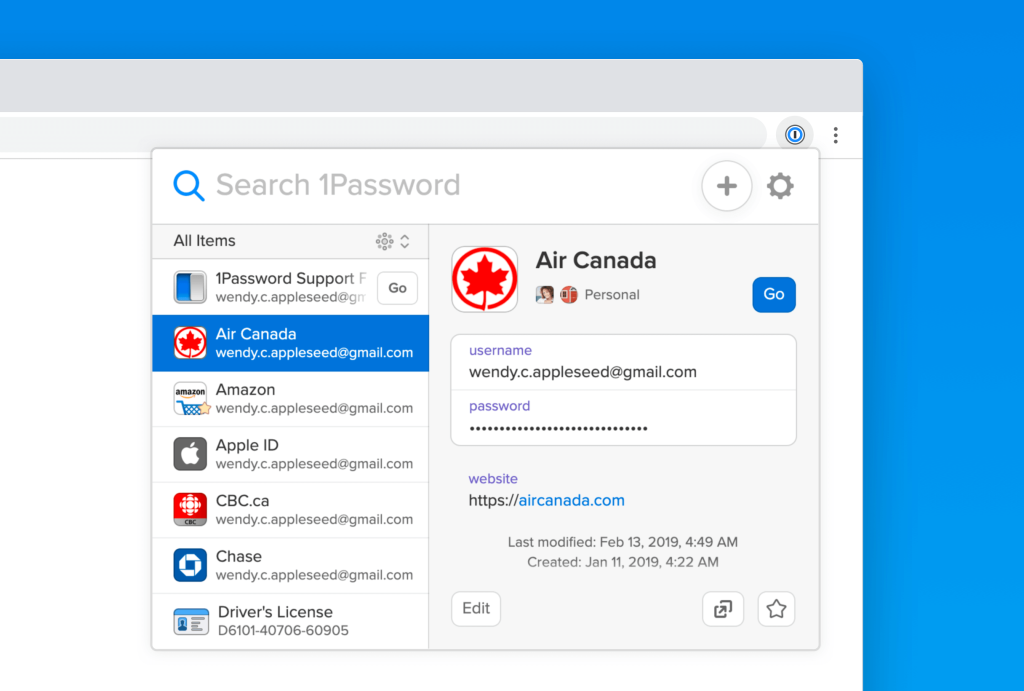Screen dimensions: 1024x691
Task: Click the Amazon shopping cart icon
Action: tap(191, 399)
